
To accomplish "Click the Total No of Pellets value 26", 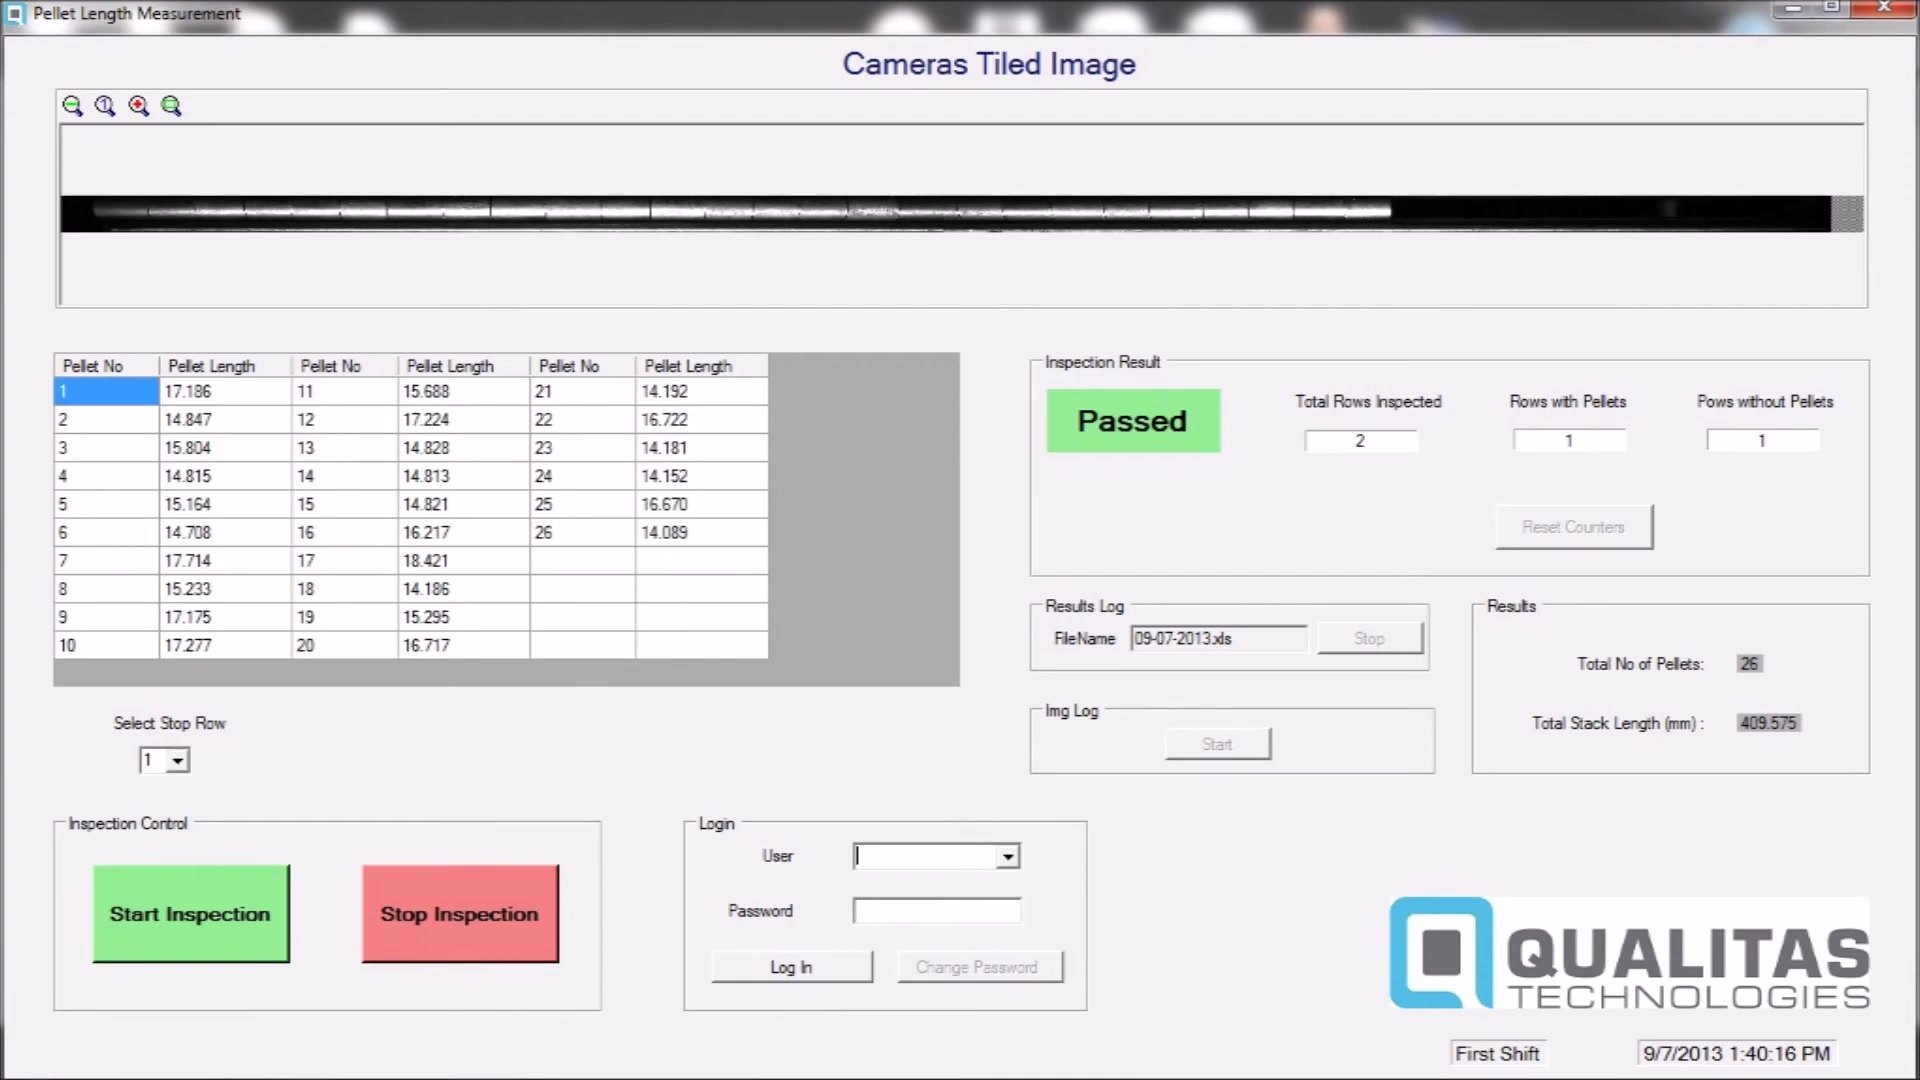I will point(1749,664).
